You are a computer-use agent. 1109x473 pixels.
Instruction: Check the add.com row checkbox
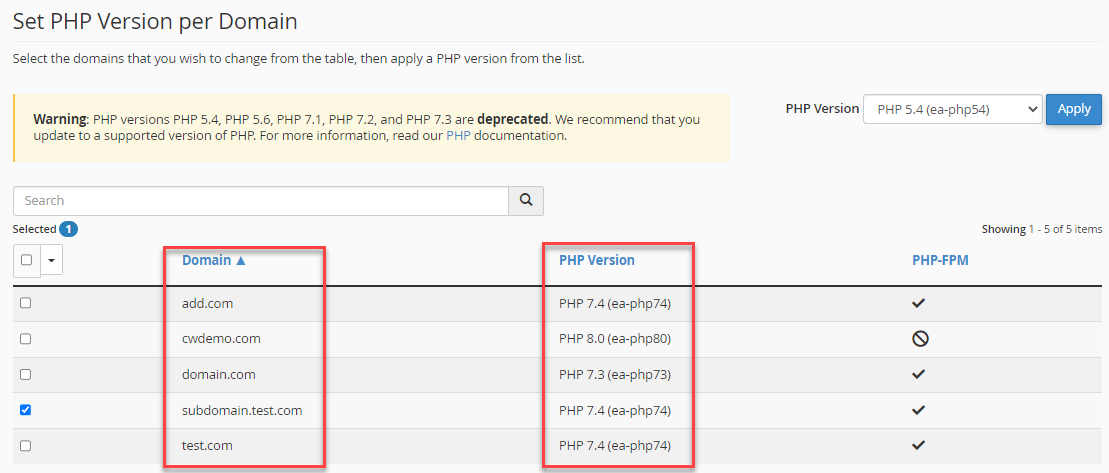click(x=26, y=303)
